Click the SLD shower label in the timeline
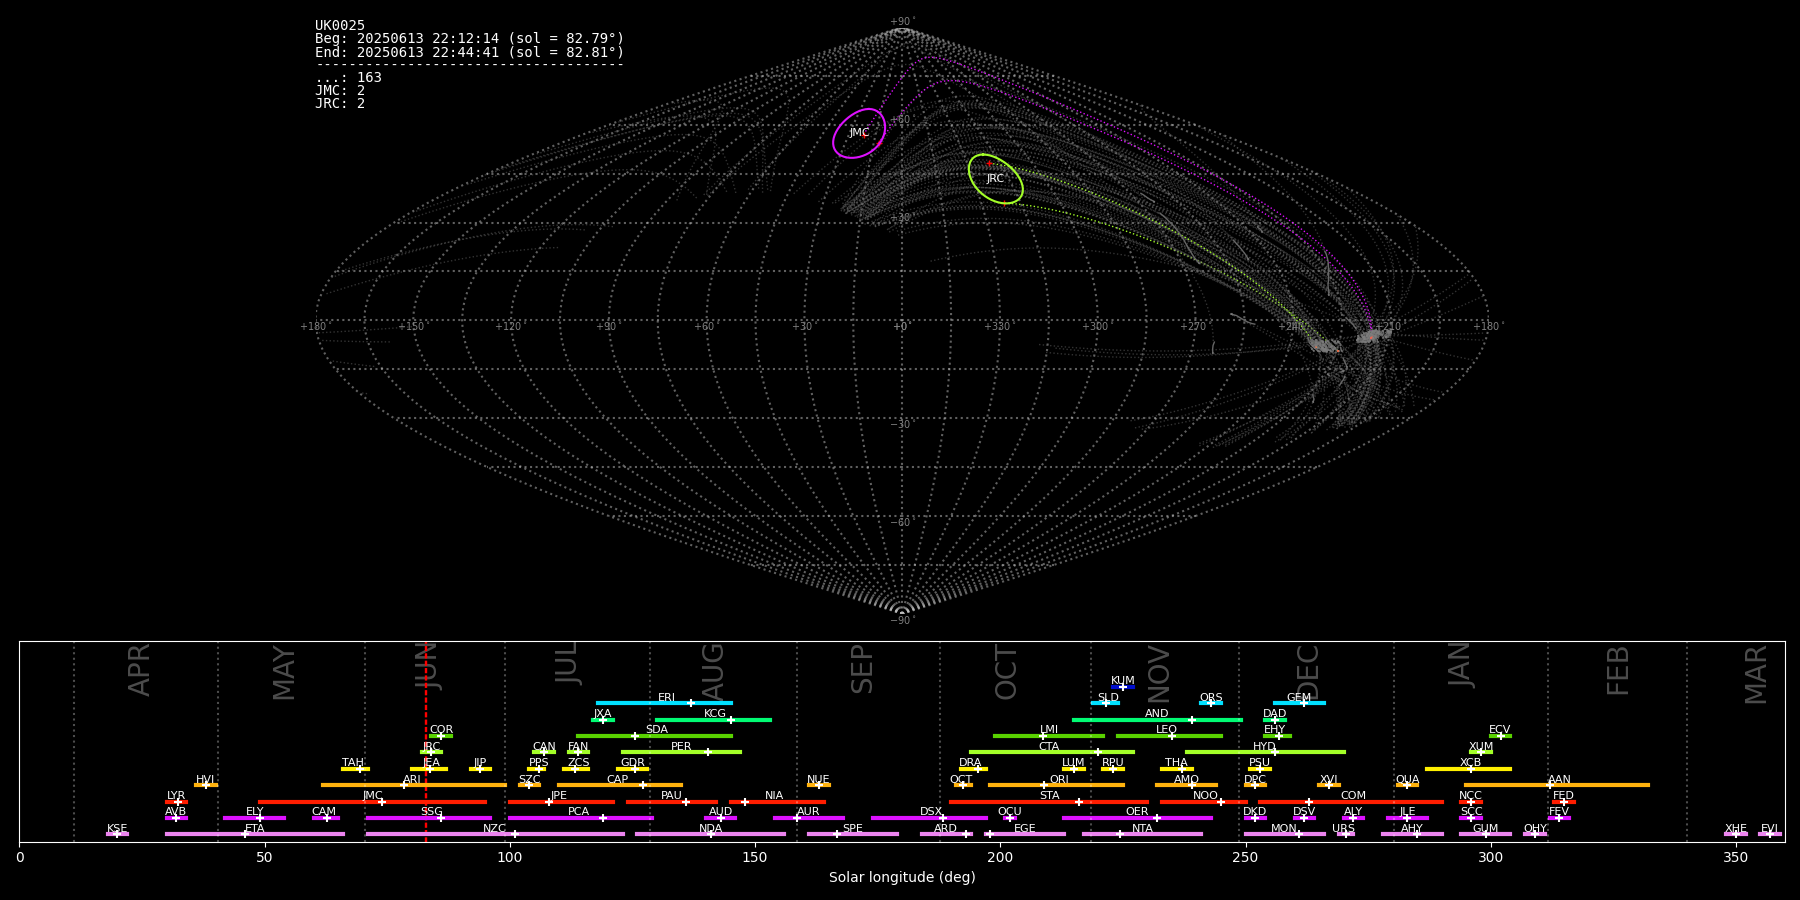Viewport: 1800px width, 900px height. pyautogui.click(x=1108, y=698)
